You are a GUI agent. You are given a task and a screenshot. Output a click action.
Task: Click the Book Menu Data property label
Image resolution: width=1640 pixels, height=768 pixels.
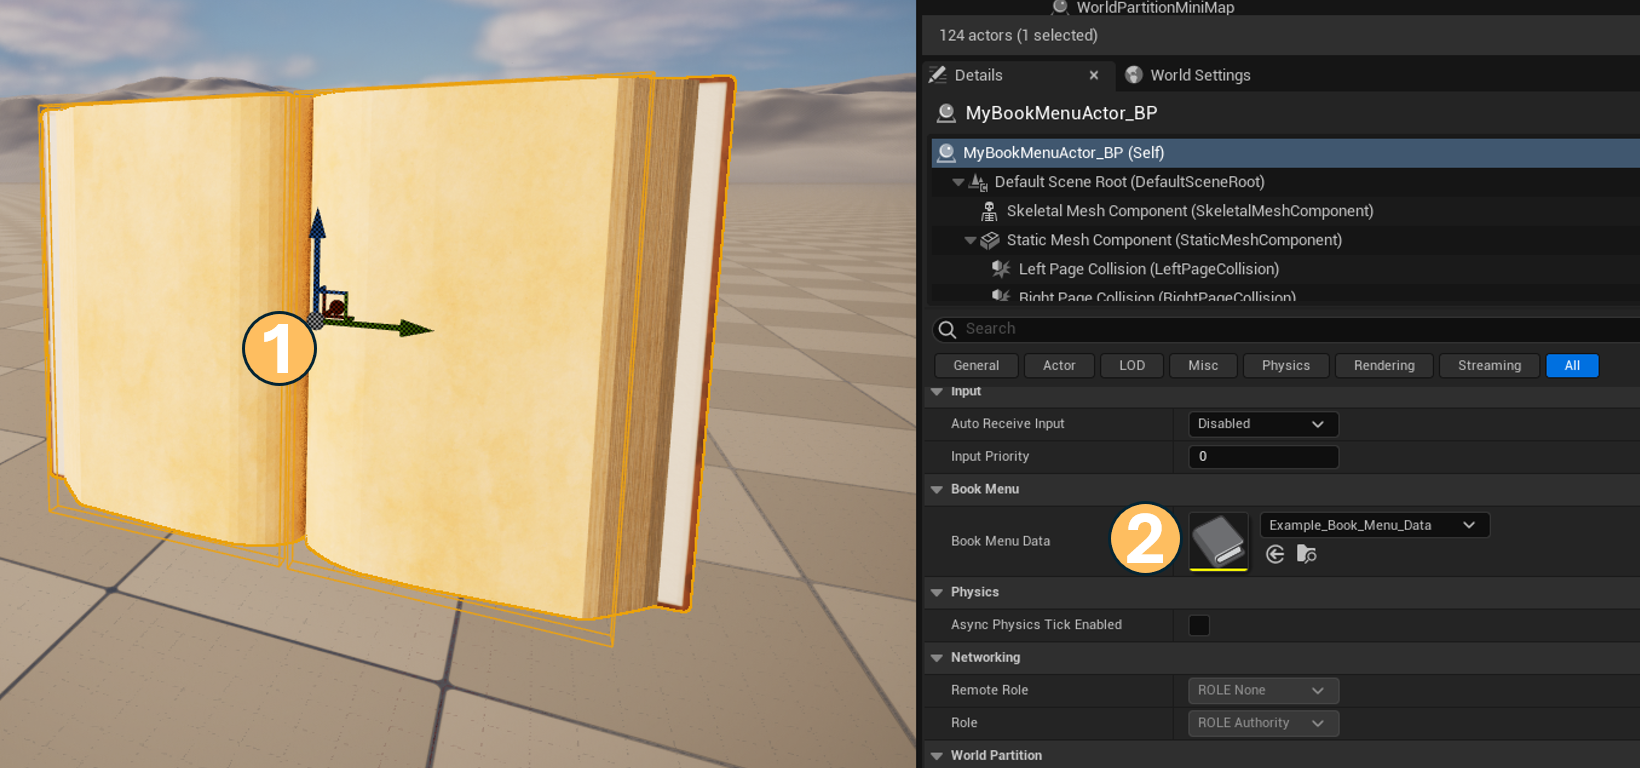[x=1000, y=541]
